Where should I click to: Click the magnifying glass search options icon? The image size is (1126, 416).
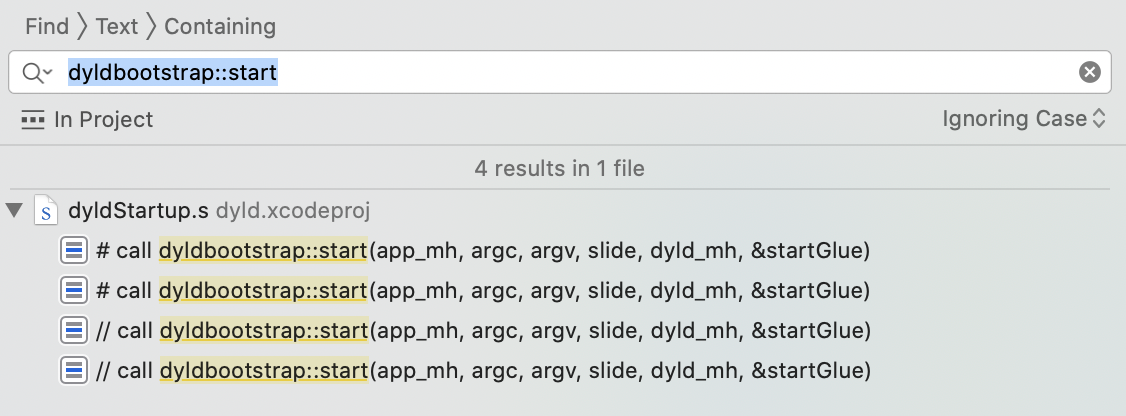point(37,73)
